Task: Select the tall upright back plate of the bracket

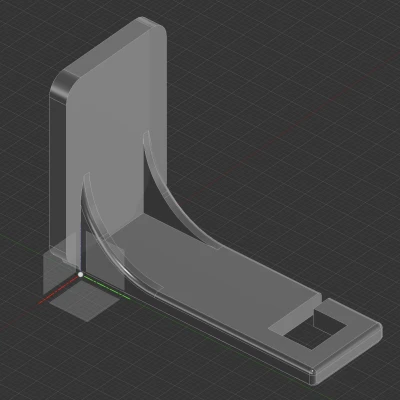Action: [x=108, y=133]
